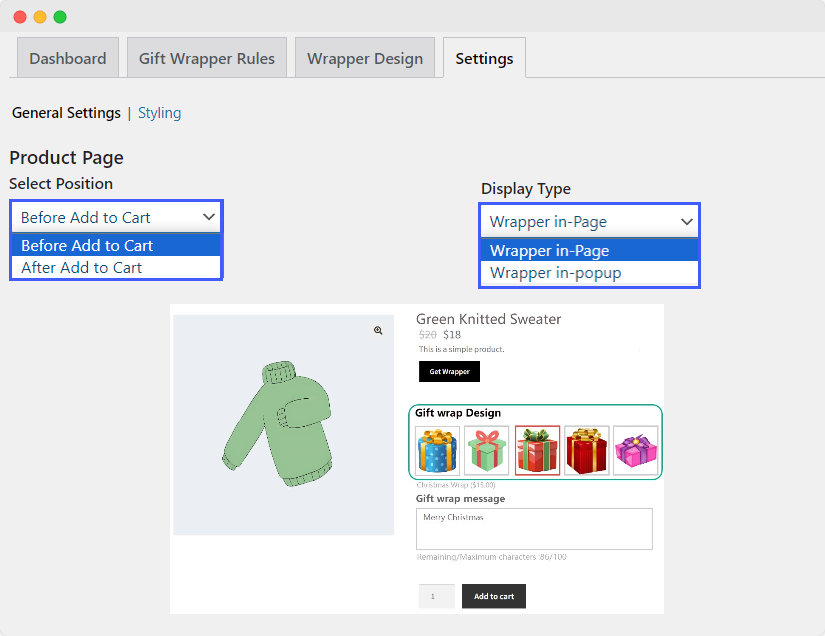Open the Gift Wrapper Rules tab
The image size is (825, 636).
[x=207, y=58]
